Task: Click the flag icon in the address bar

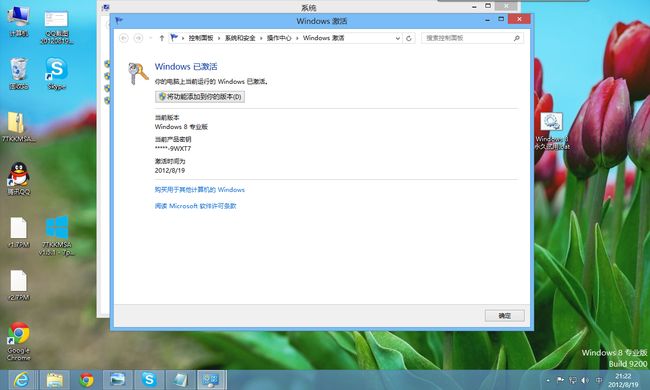Action: click(174, 38)
